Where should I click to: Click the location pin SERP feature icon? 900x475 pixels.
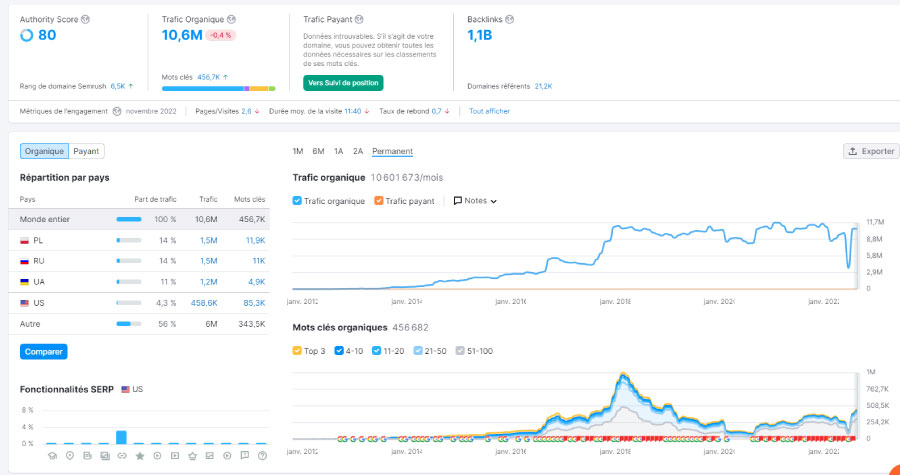[x=69, y=456]
